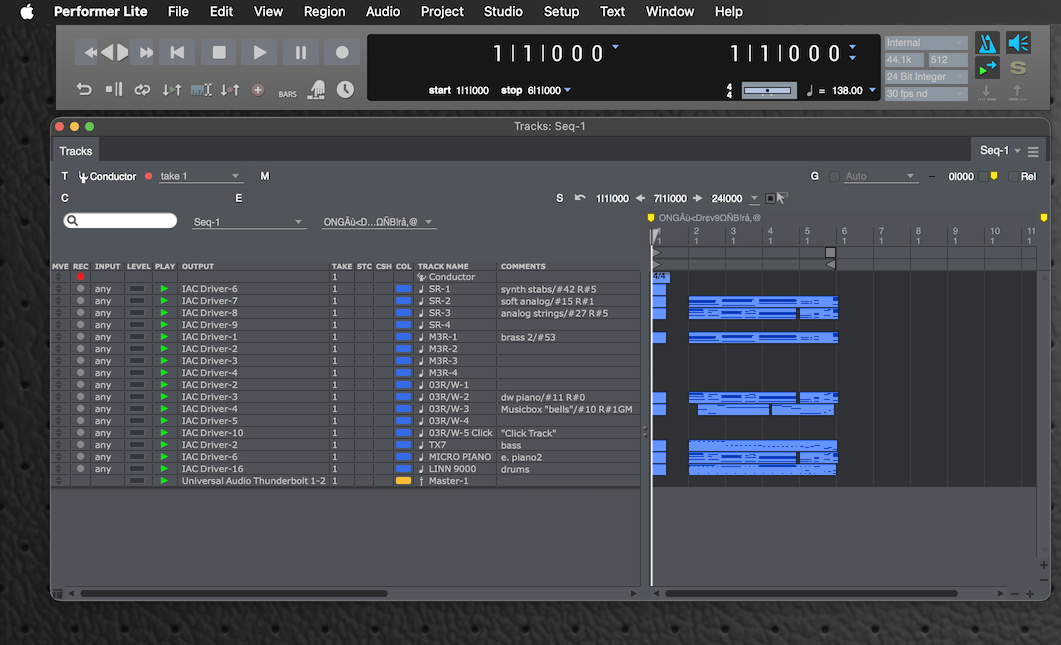Toggle play enable for SR-3 track
This screenshot has height=645, width=1061.
[x=164, y=313]
